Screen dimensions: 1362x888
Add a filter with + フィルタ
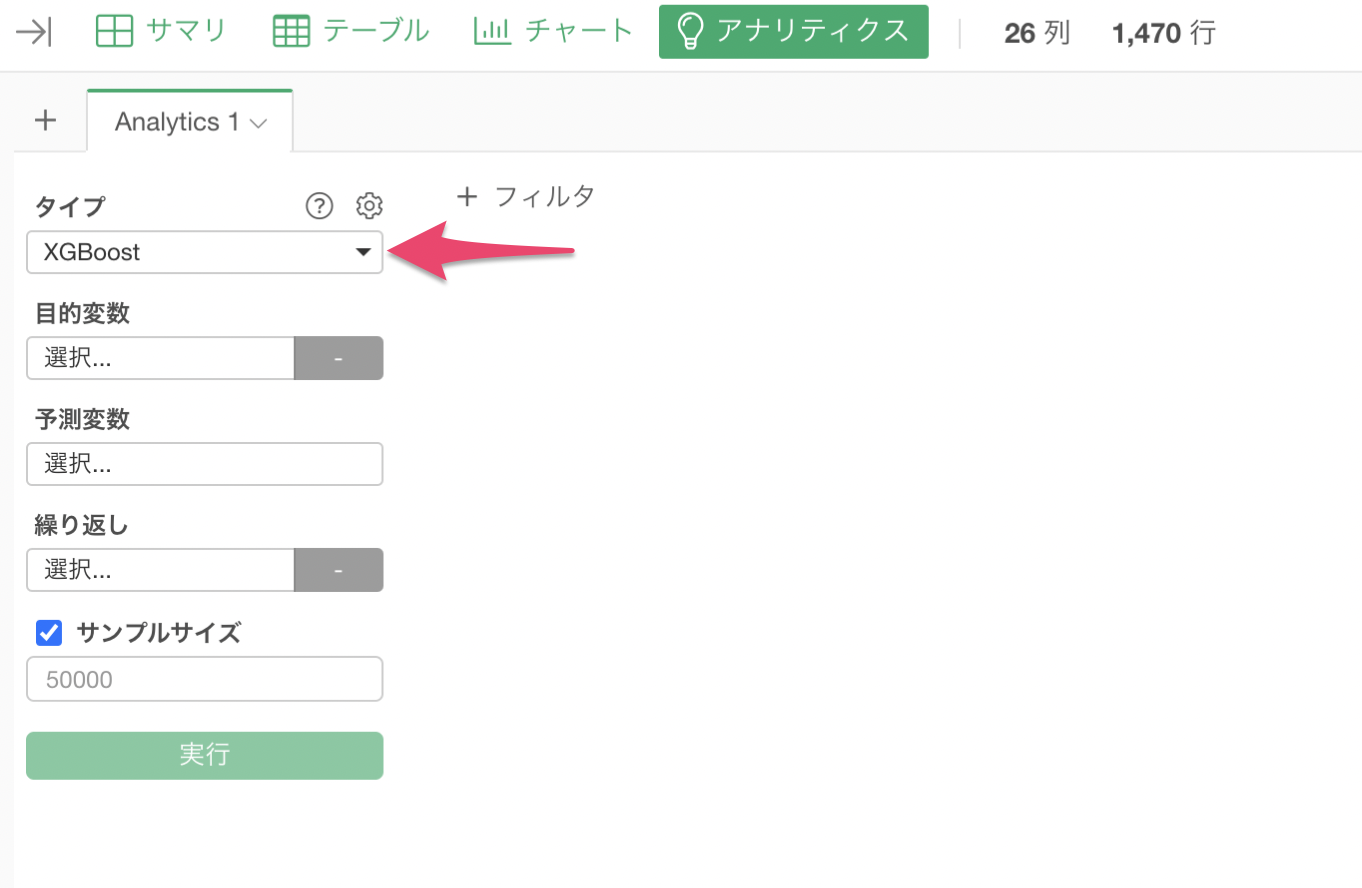tap(526, 196)
